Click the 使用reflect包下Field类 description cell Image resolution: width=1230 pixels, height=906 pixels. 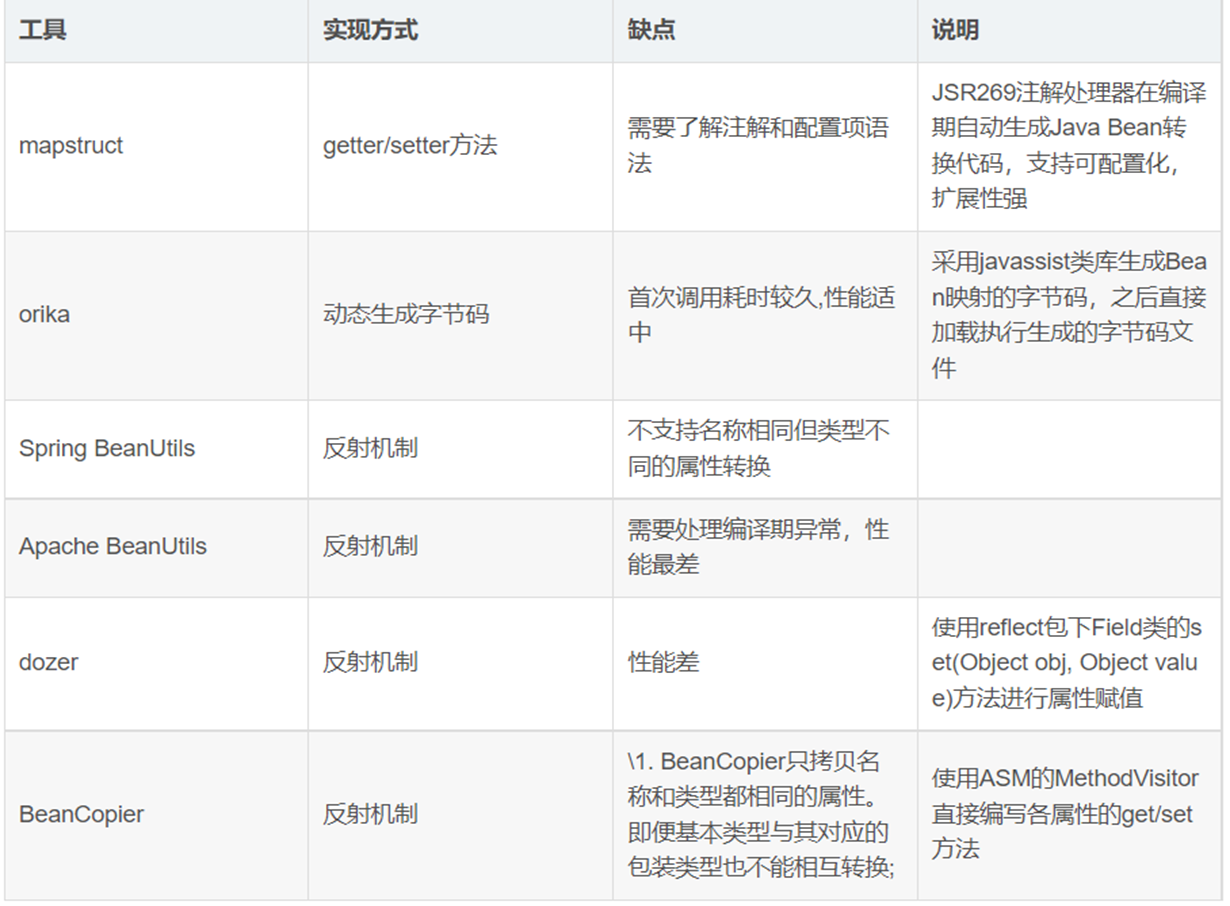[1071, 663]
